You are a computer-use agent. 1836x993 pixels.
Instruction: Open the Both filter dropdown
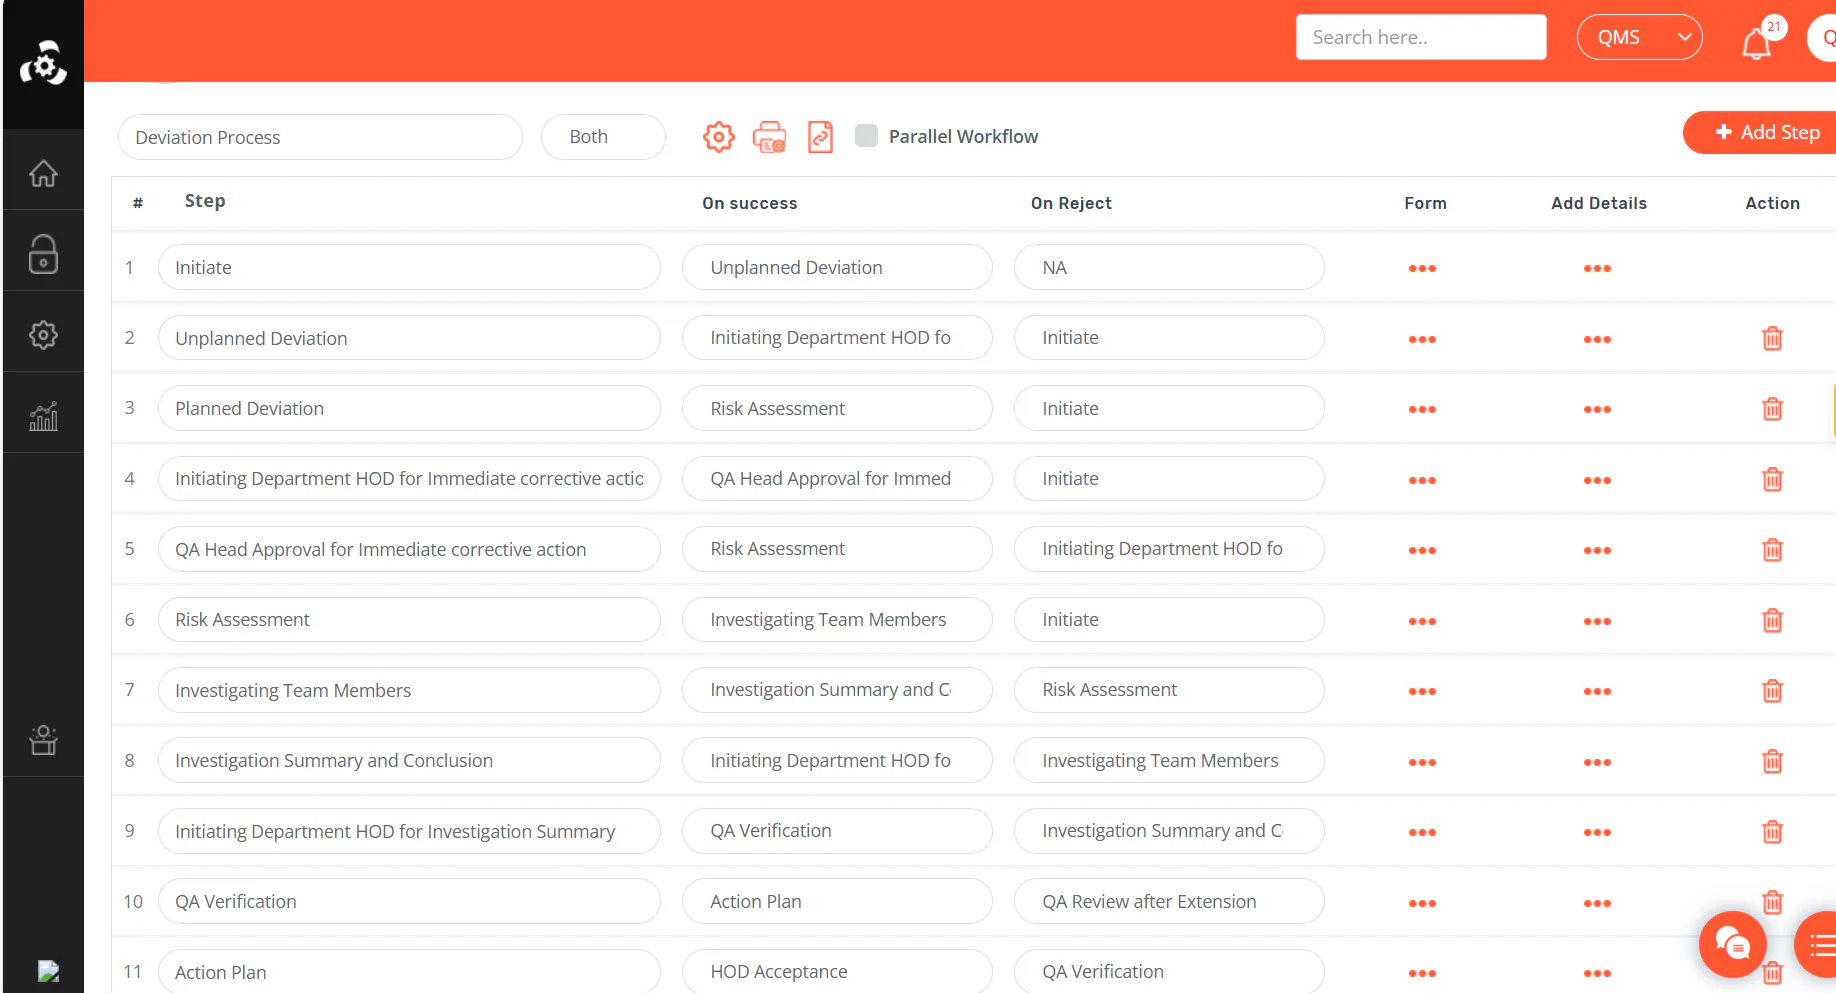(603, 137)
